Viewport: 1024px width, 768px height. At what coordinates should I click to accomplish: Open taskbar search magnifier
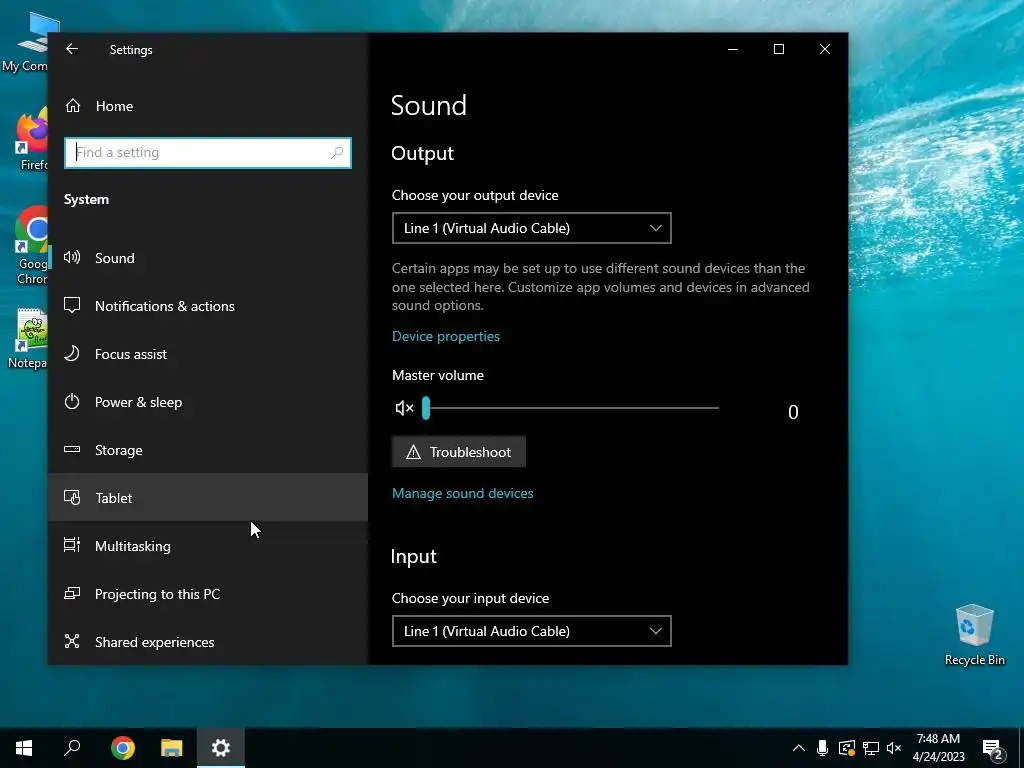72,748
